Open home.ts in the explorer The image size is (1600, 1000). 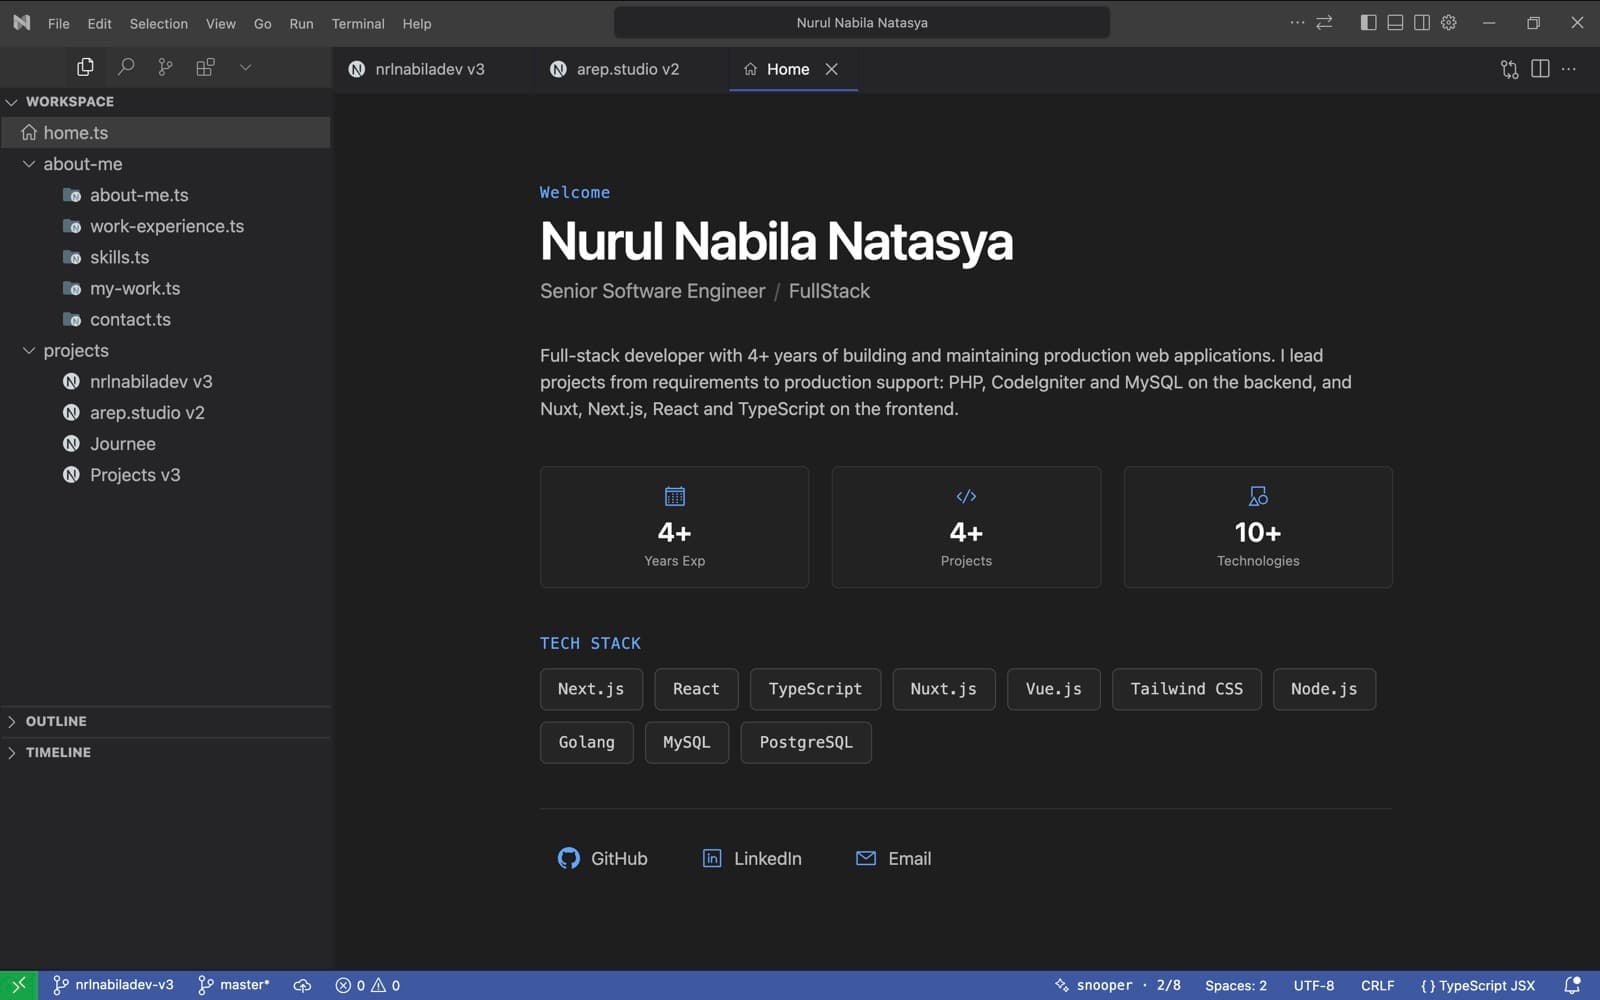(x=165, y=133)
